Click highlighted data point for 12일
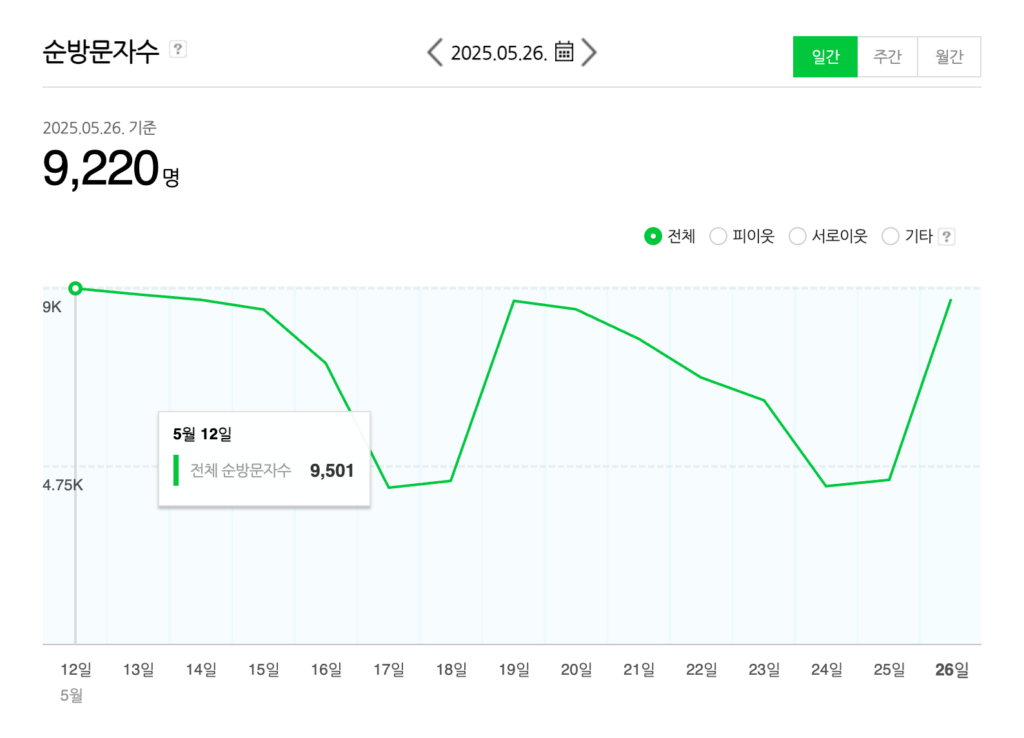 76,288
